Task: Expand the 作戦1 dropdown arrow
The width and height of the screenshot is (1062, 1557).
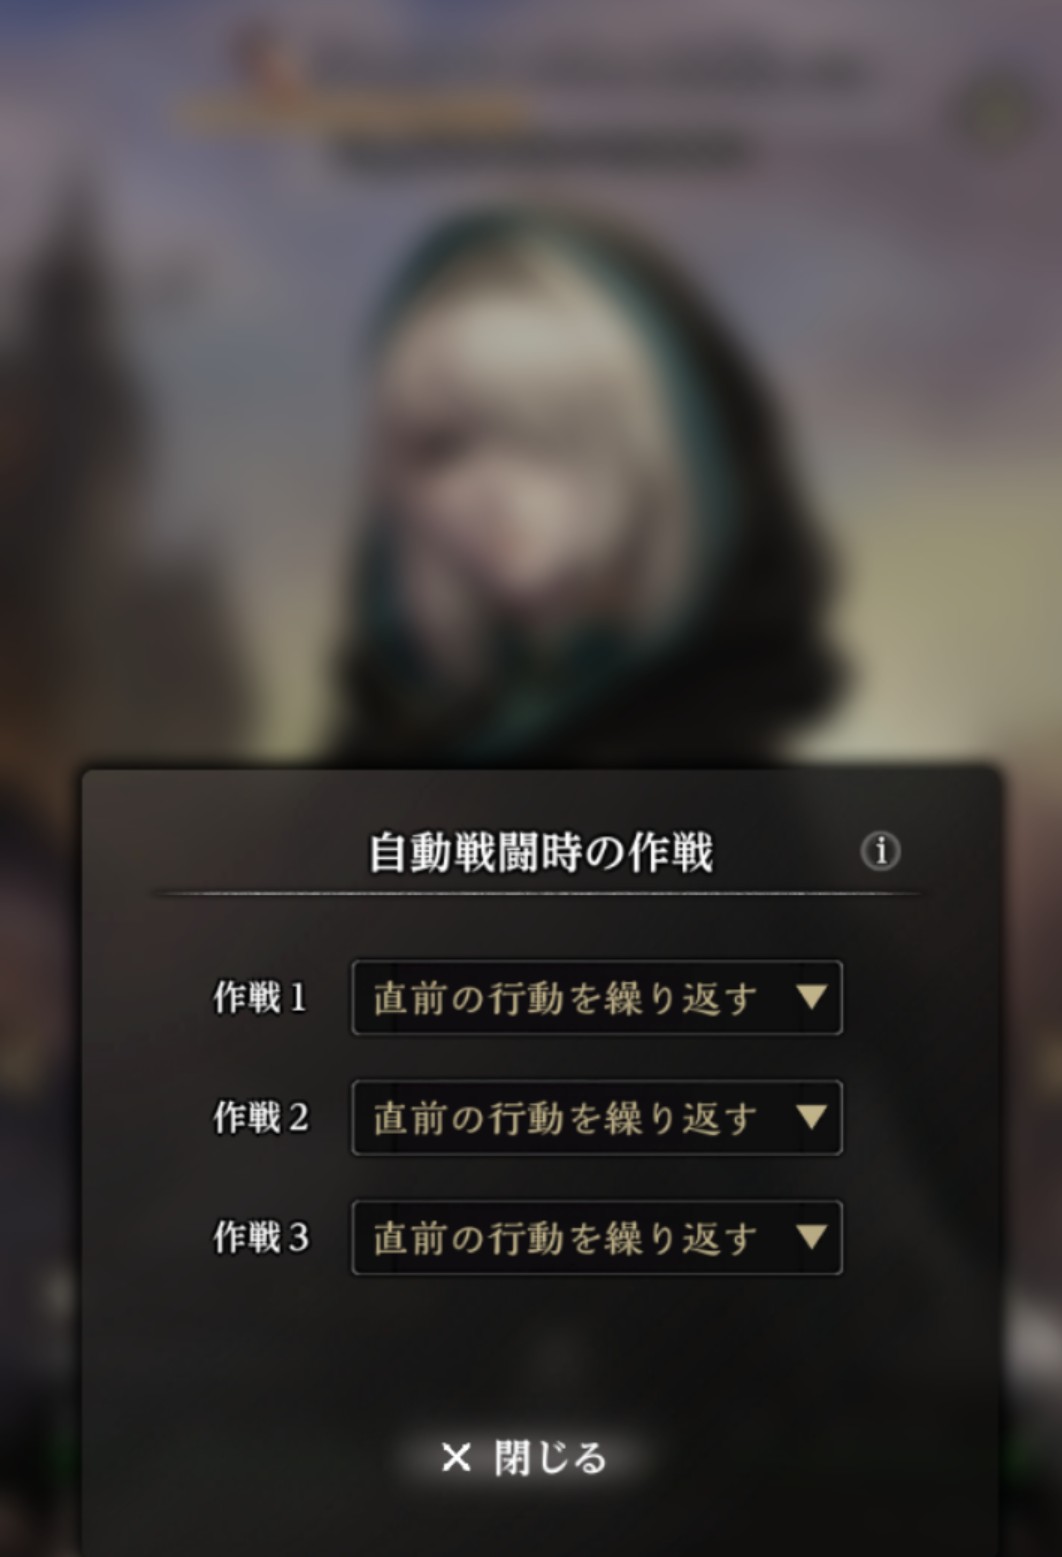Action: pyautogui.click(x=811, y=997)
